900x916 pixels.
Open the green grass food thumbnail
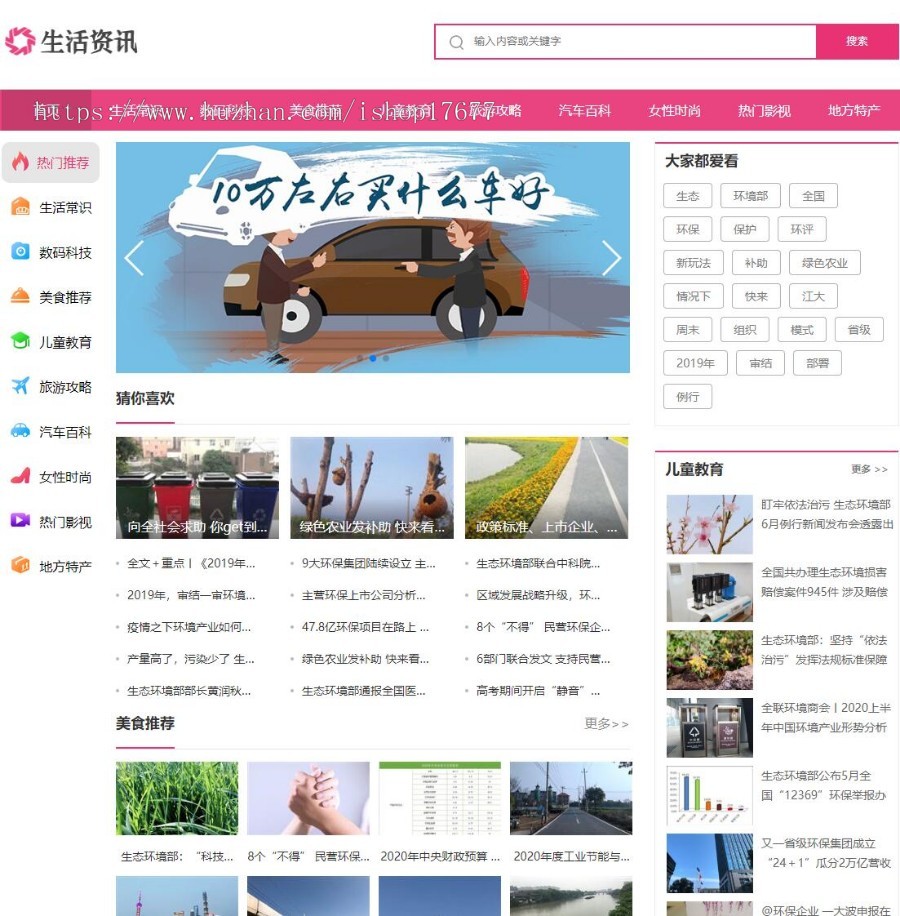point(177,798)
